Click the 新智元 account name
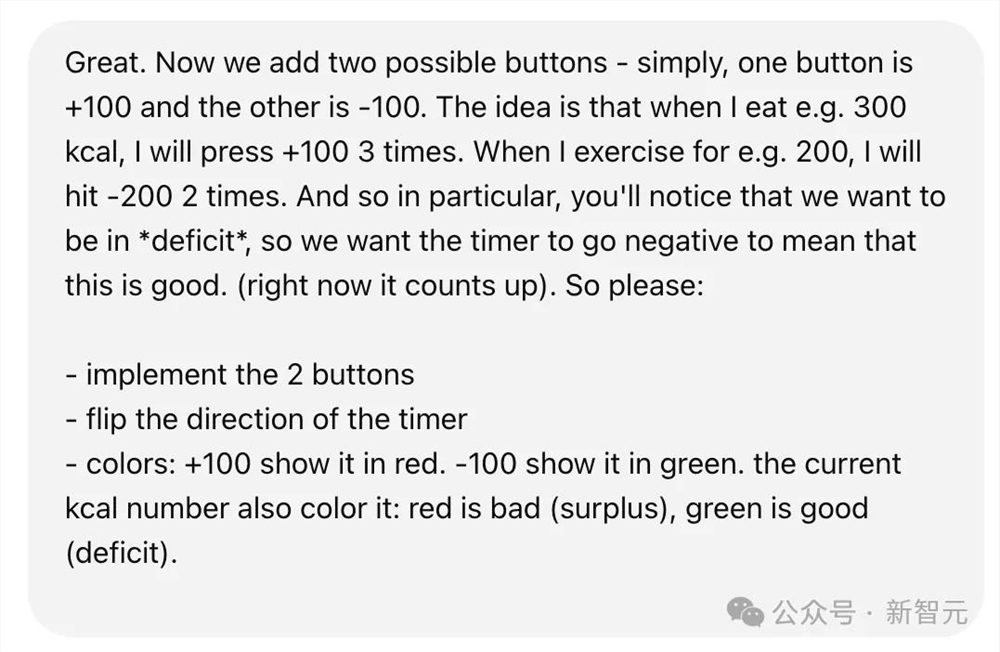 (927, 612)
